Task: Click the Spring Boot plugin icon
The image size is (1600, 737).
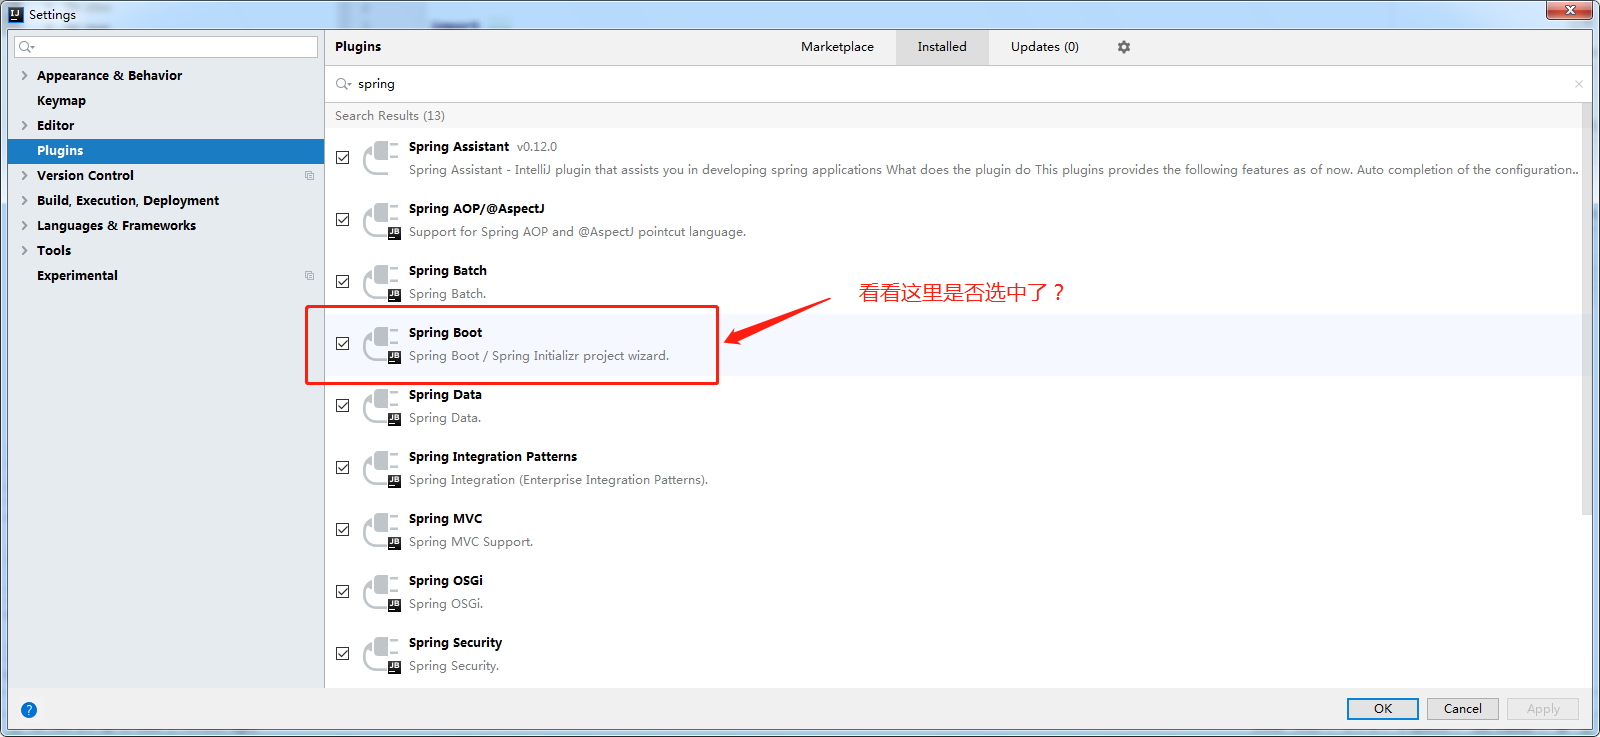Action: [381, 344]
